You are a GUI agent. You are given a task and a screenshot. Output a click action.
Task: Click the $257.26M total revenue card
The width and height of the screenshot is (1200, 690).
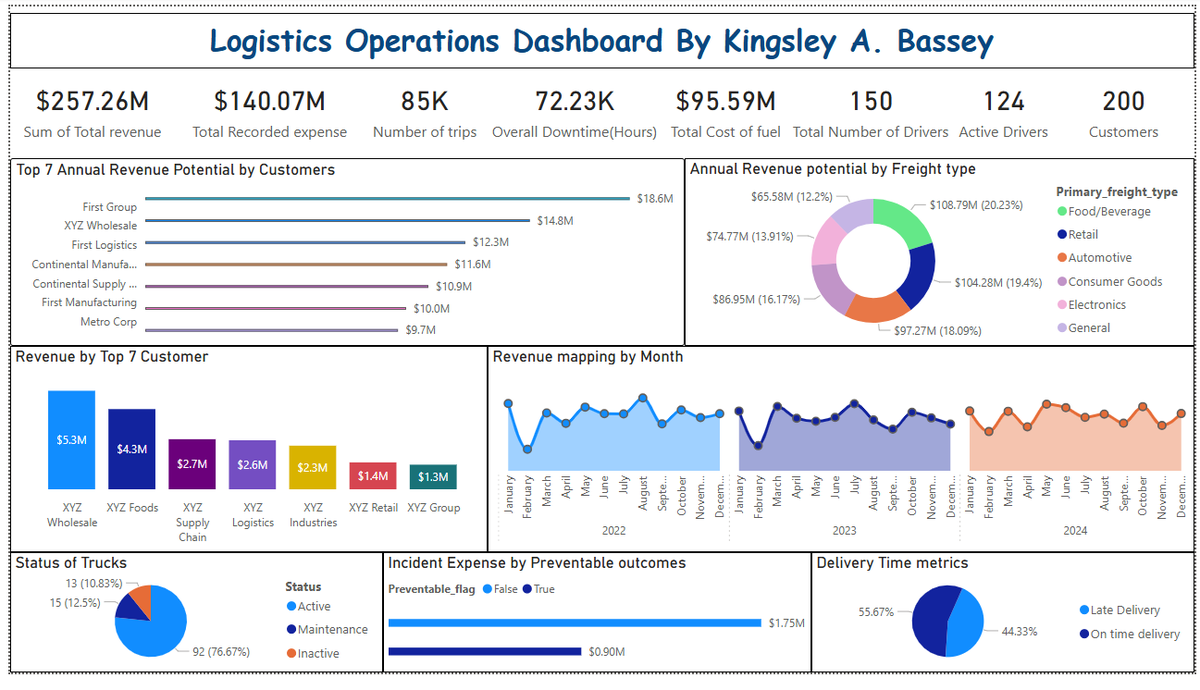pos(93,114)
